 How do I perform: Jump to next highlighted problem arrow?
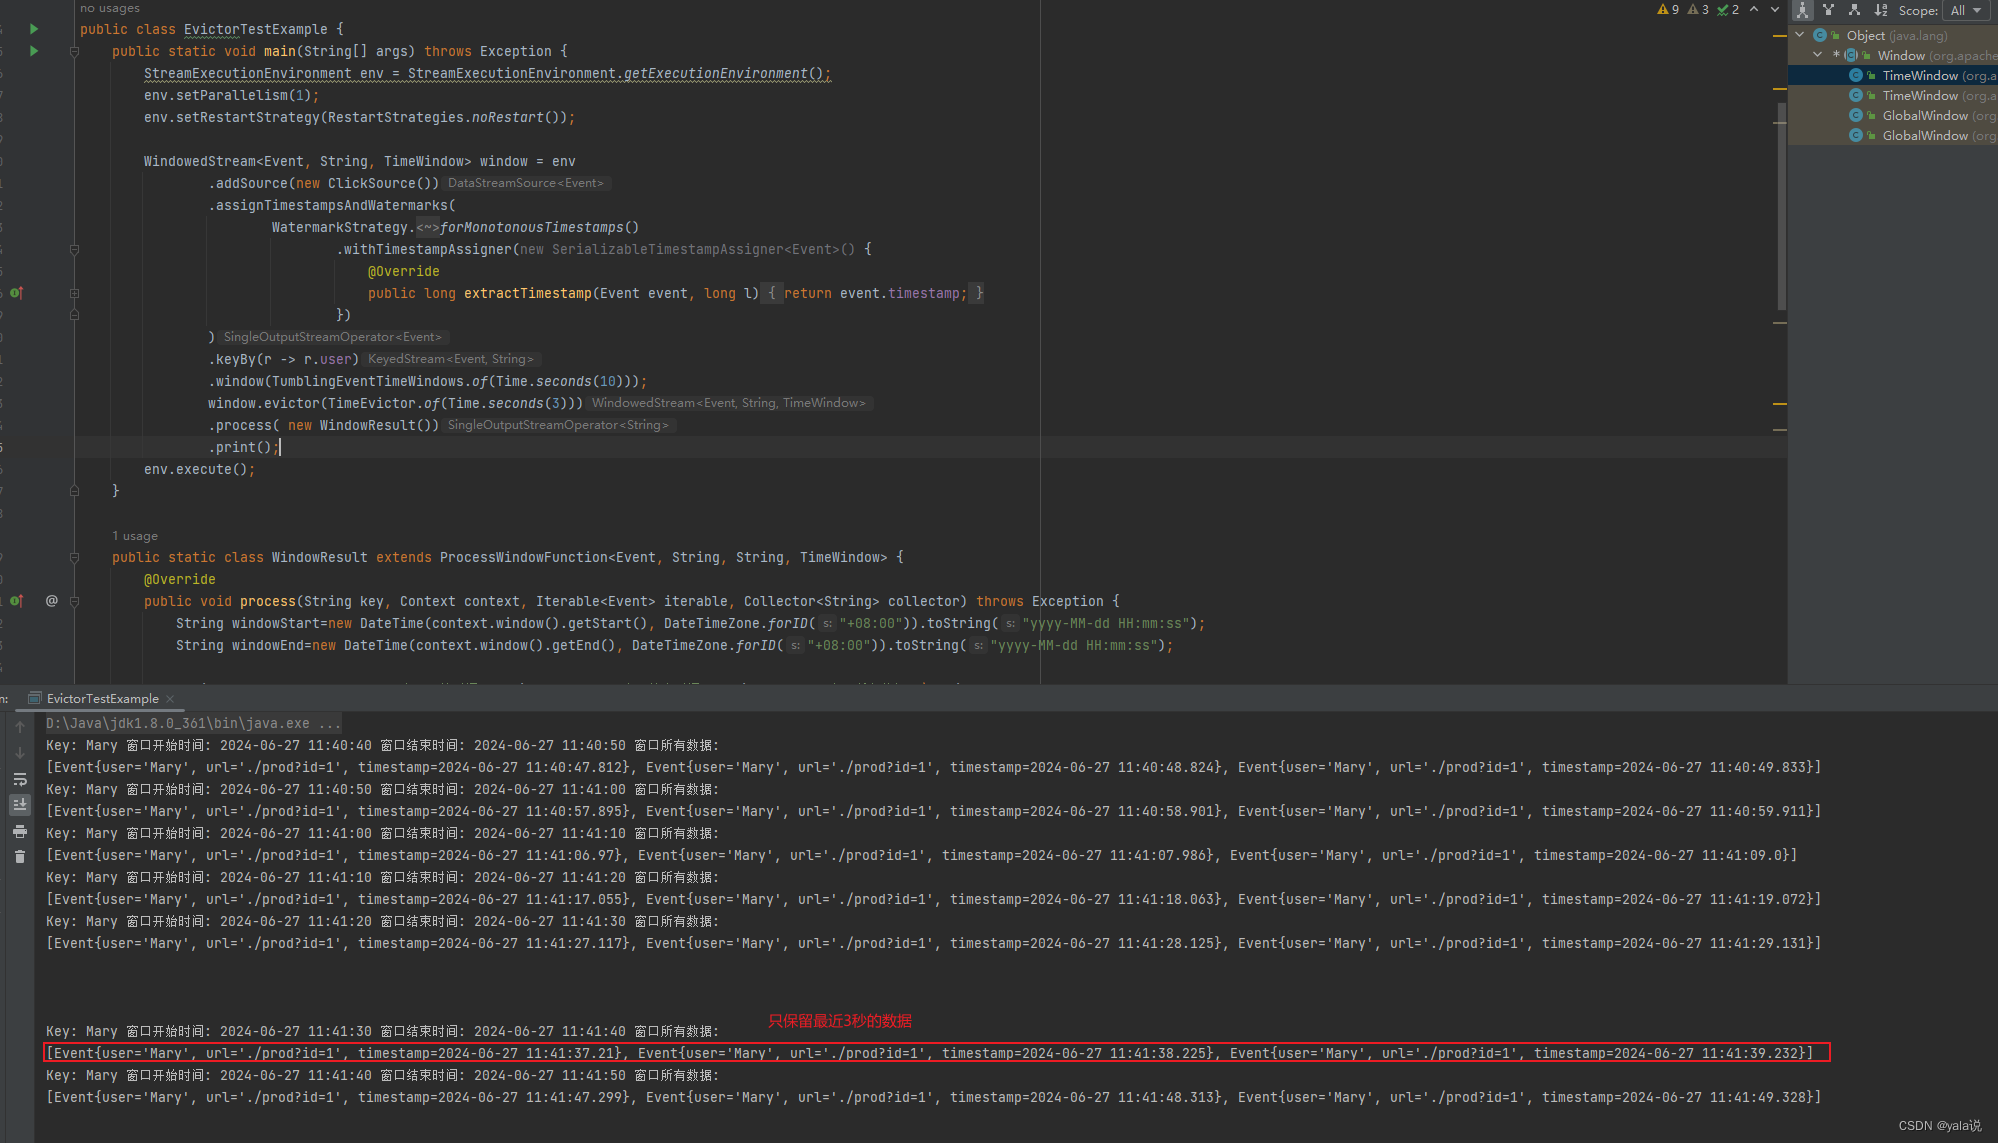(1775, 9)
